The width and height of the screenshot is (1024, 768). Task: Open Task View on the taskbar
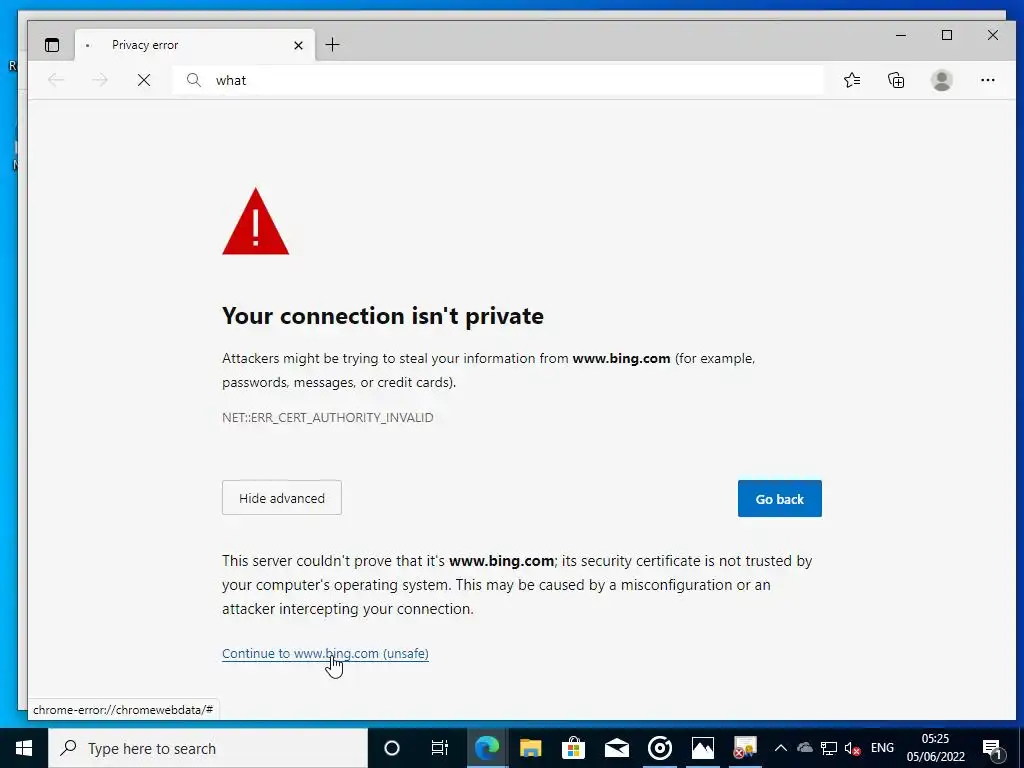tap(440, 748)
